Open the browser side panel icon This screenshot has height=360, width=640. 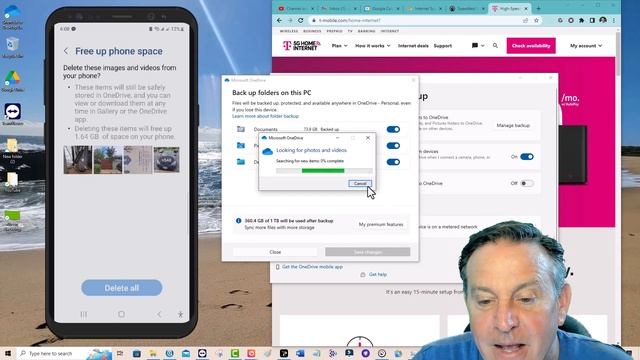coord(592,20)
